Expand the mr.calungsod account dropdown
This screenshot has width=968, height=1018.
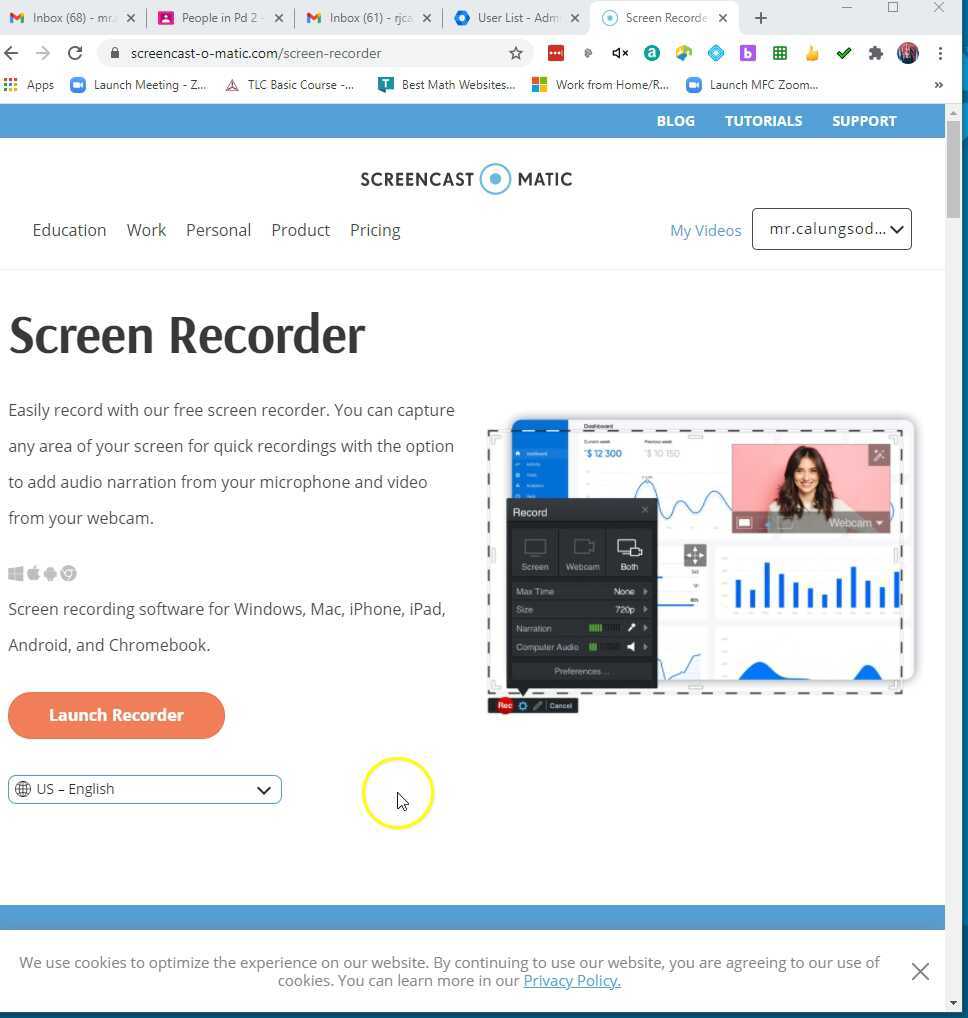coord(832,229)
